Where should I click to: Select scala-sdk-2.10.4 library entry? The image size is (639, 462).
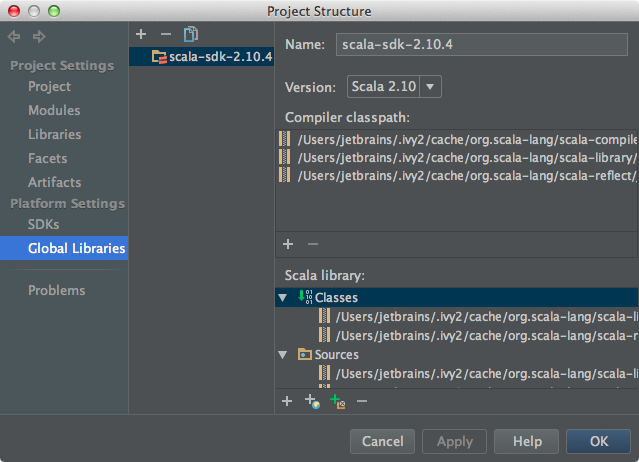pos(201,57)
